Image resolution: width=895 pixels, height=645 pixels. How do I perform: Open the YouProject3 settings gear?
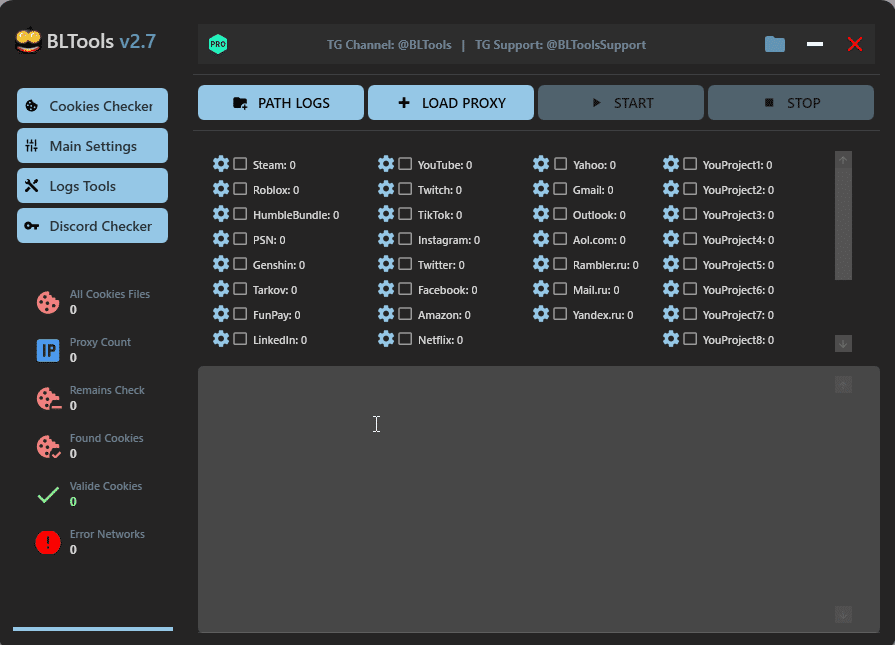tap(671, 214)
